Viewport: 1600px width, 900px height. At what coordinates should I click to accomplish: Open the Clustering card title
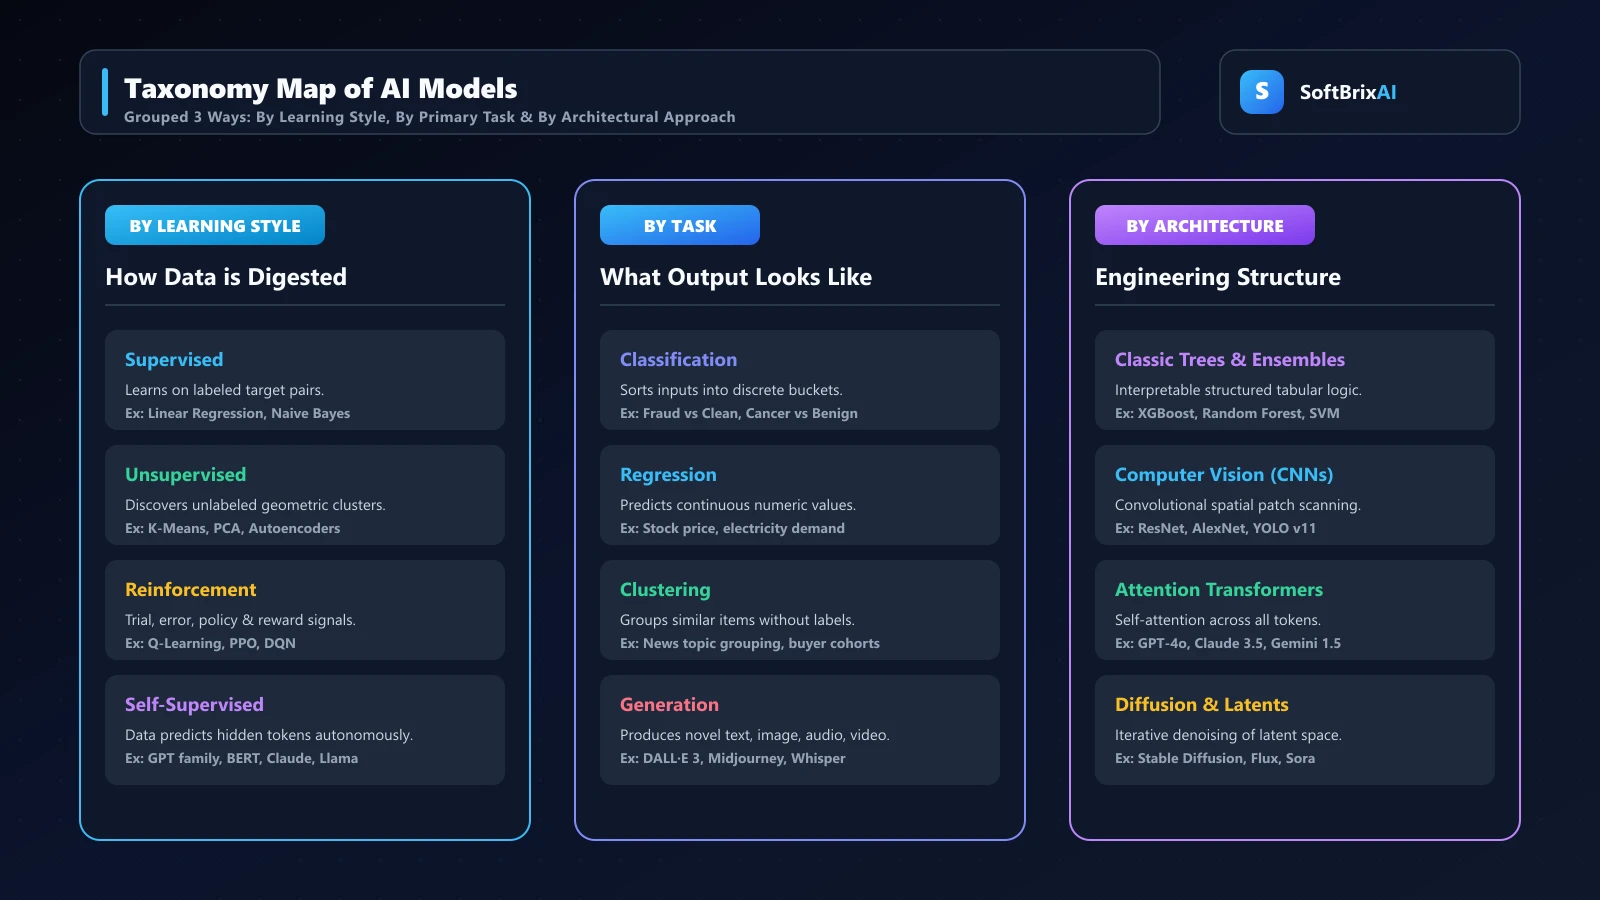click(x=665, y=590)
